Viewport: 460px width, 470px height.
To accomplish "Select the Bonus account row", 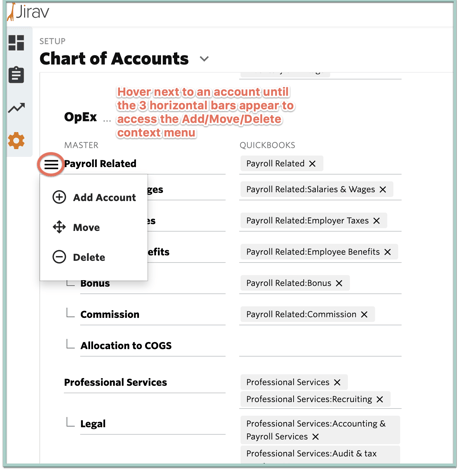I will click(95, 283).
